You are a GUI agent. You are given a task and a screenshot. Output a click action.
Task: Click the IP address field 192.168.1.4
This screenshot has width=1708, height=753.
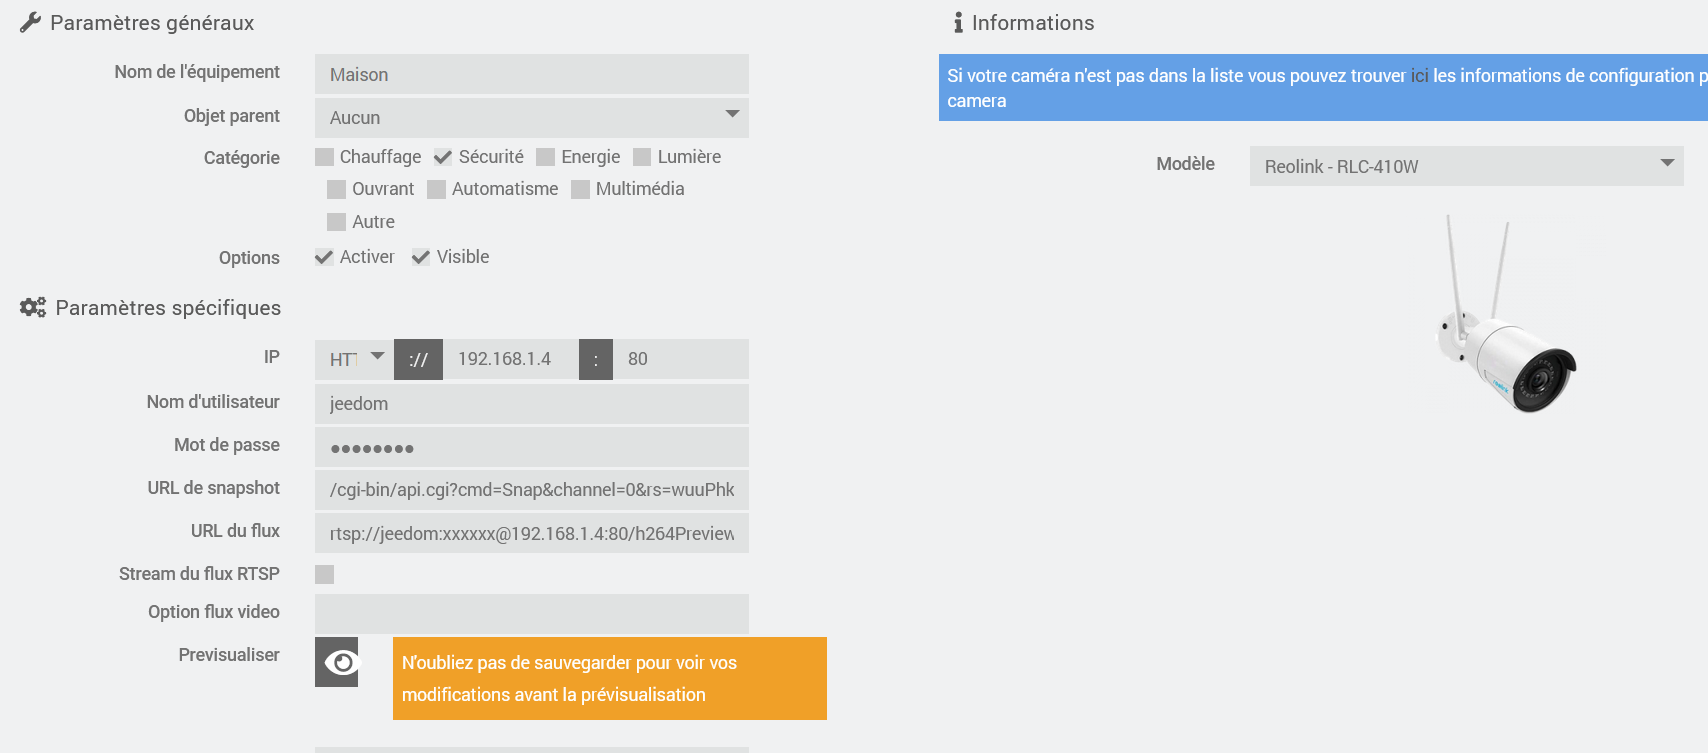click(x=511, y=359)
